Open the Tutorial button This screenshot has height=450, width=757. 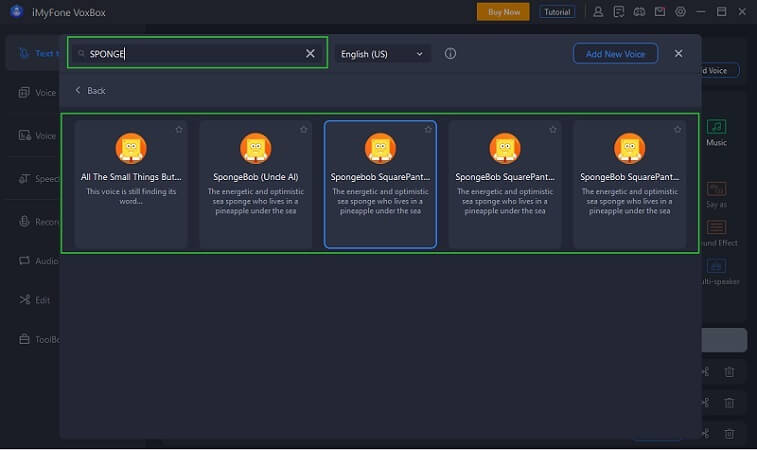pos(557,12)
